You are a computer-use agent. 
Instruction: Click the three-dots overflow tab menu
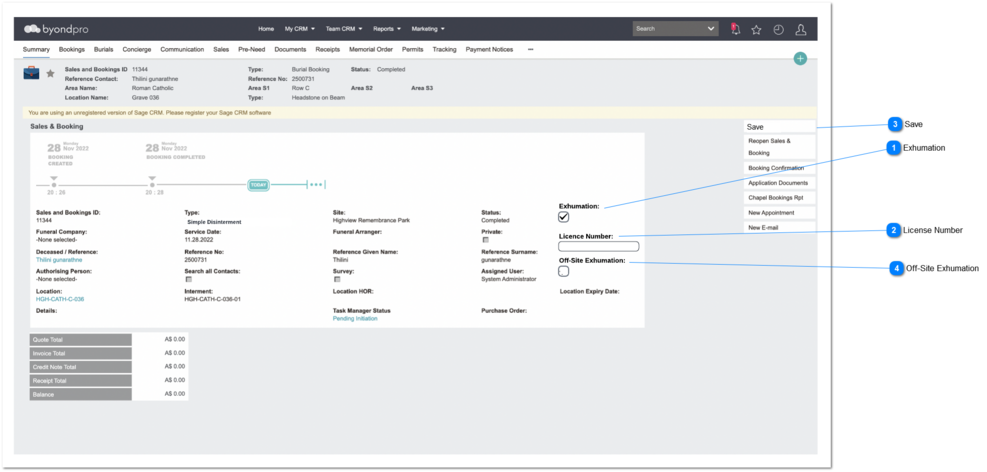tap(531, 49)
